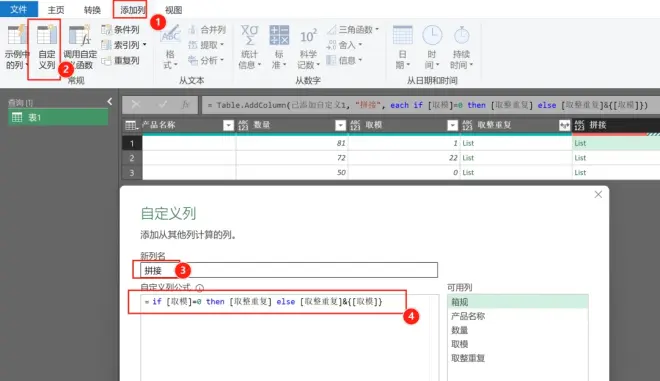This screenshot has width=660, height=381.
Task: Click 重复列 in the ribbon
Action: coord(121,60)
